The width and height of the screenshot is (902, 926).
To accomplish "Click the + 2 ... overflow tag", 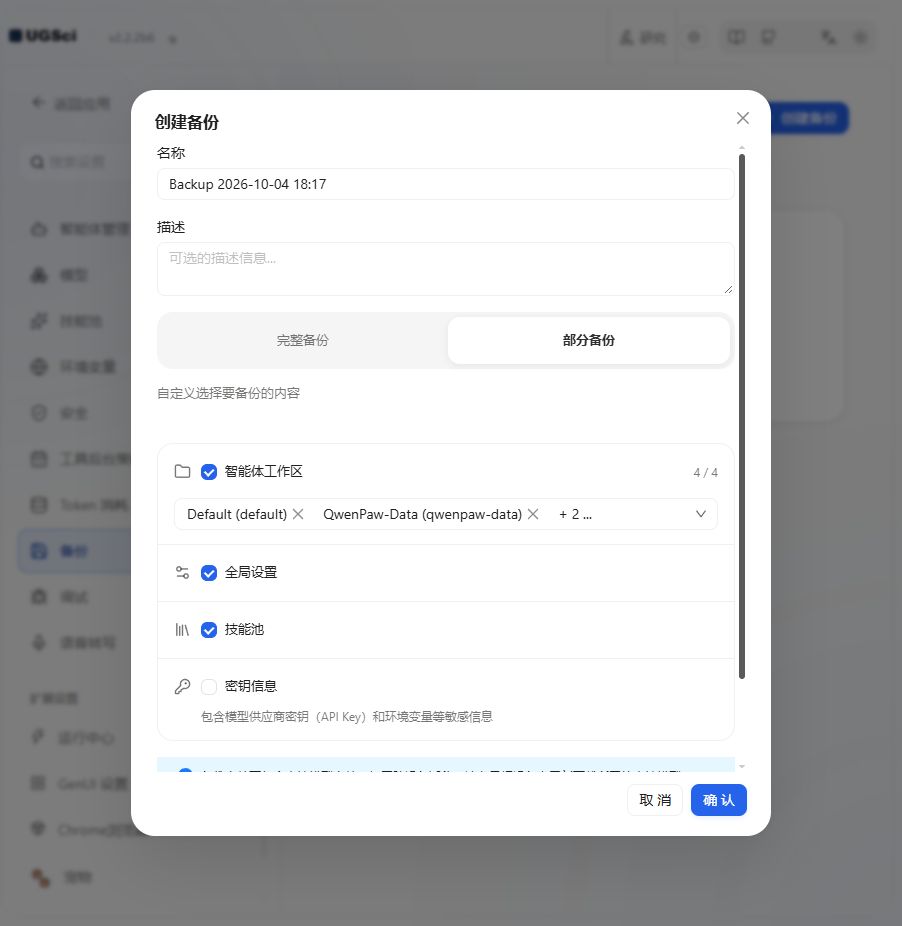I will click(575, 514).
